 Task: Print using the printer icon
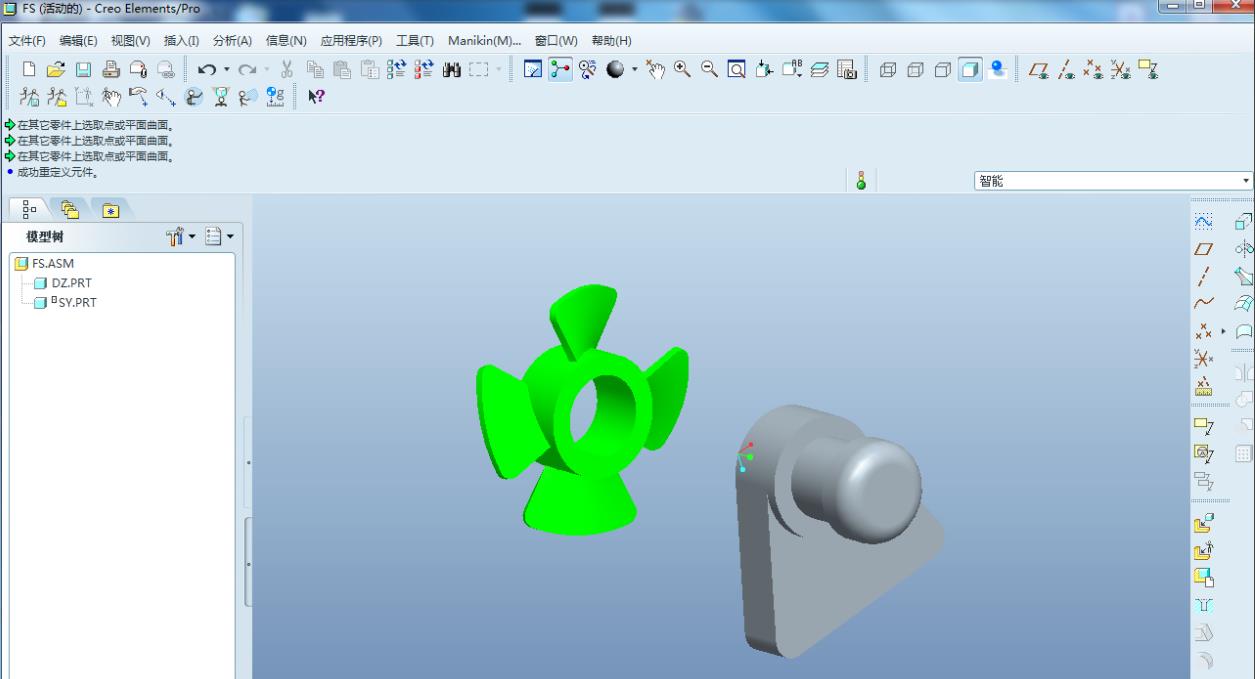click(x=111, y=70)
